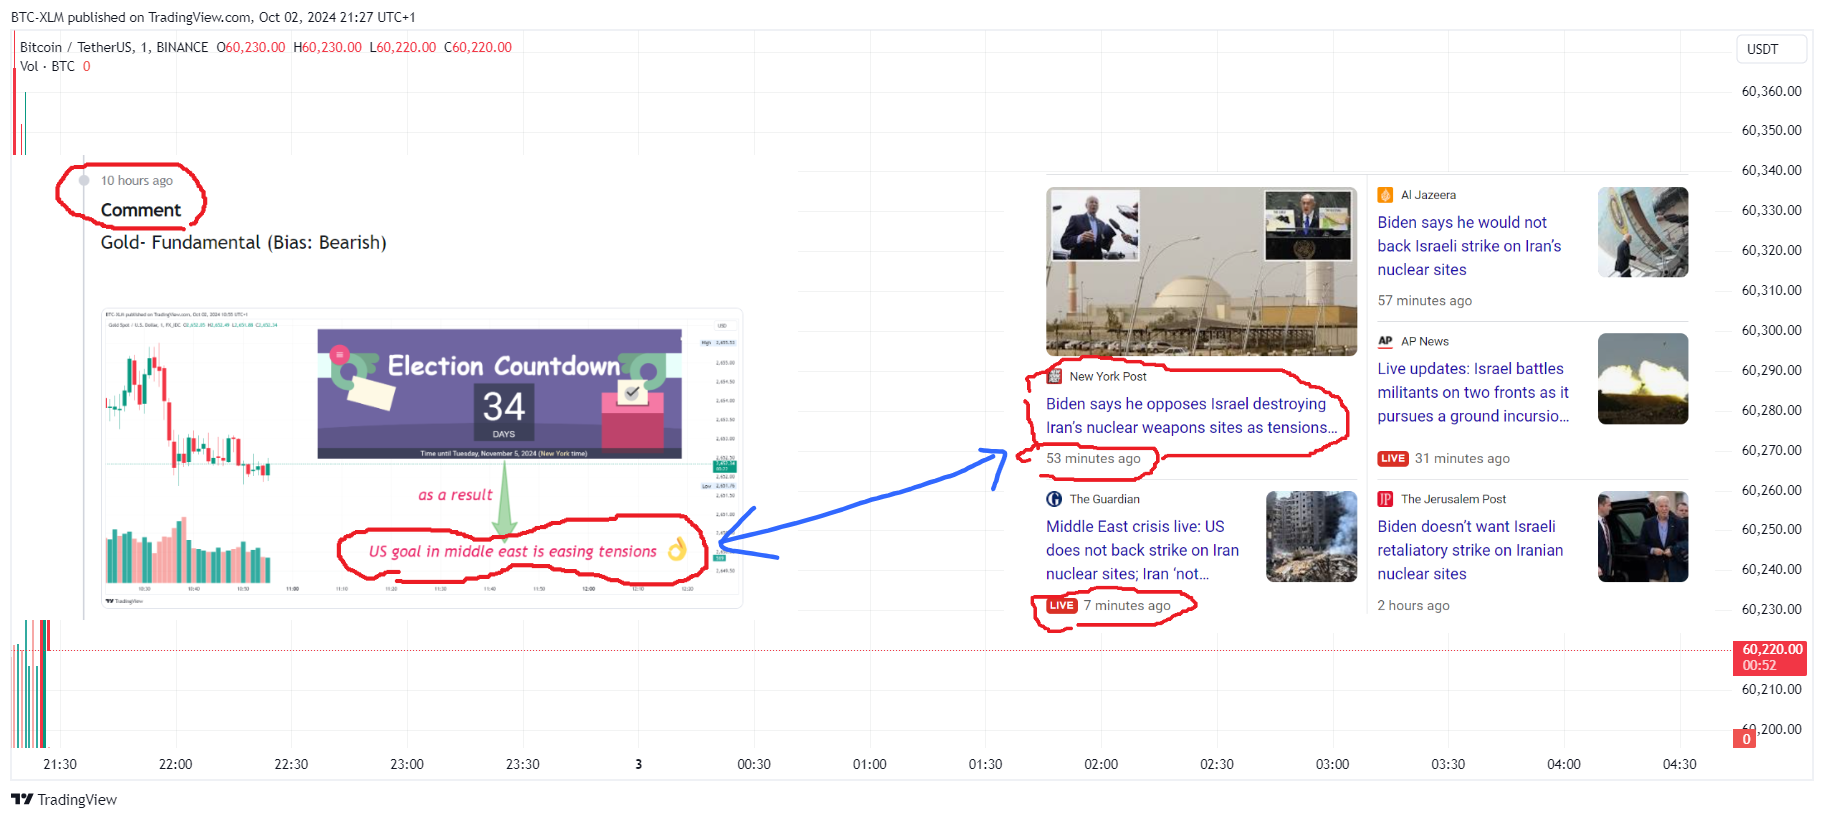Click the red volume label 0 on price axis
Image resolution: width=1824 pixels, height=819 pixels.
coord(1746,739)
